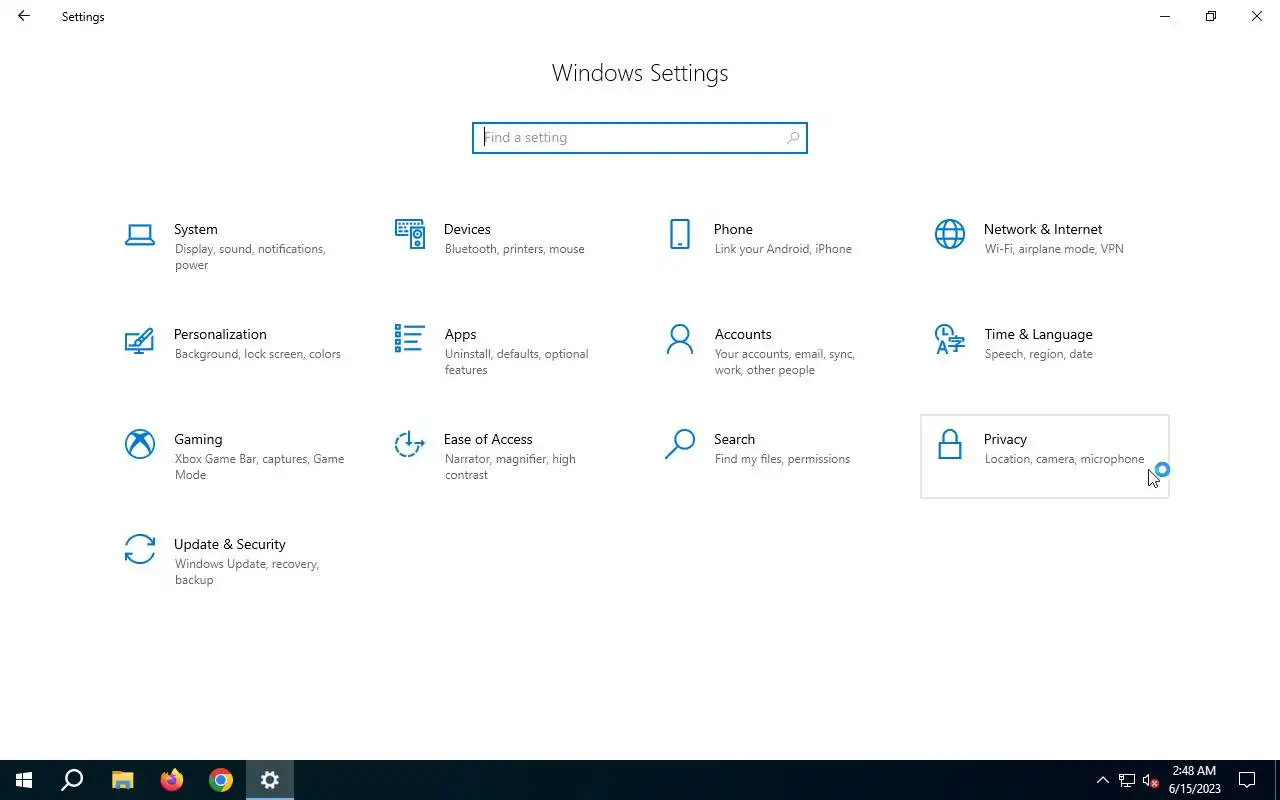Open the Gaming settings label
The height and width of the screenshot is (800, 1280).
(x=198, y=439)
